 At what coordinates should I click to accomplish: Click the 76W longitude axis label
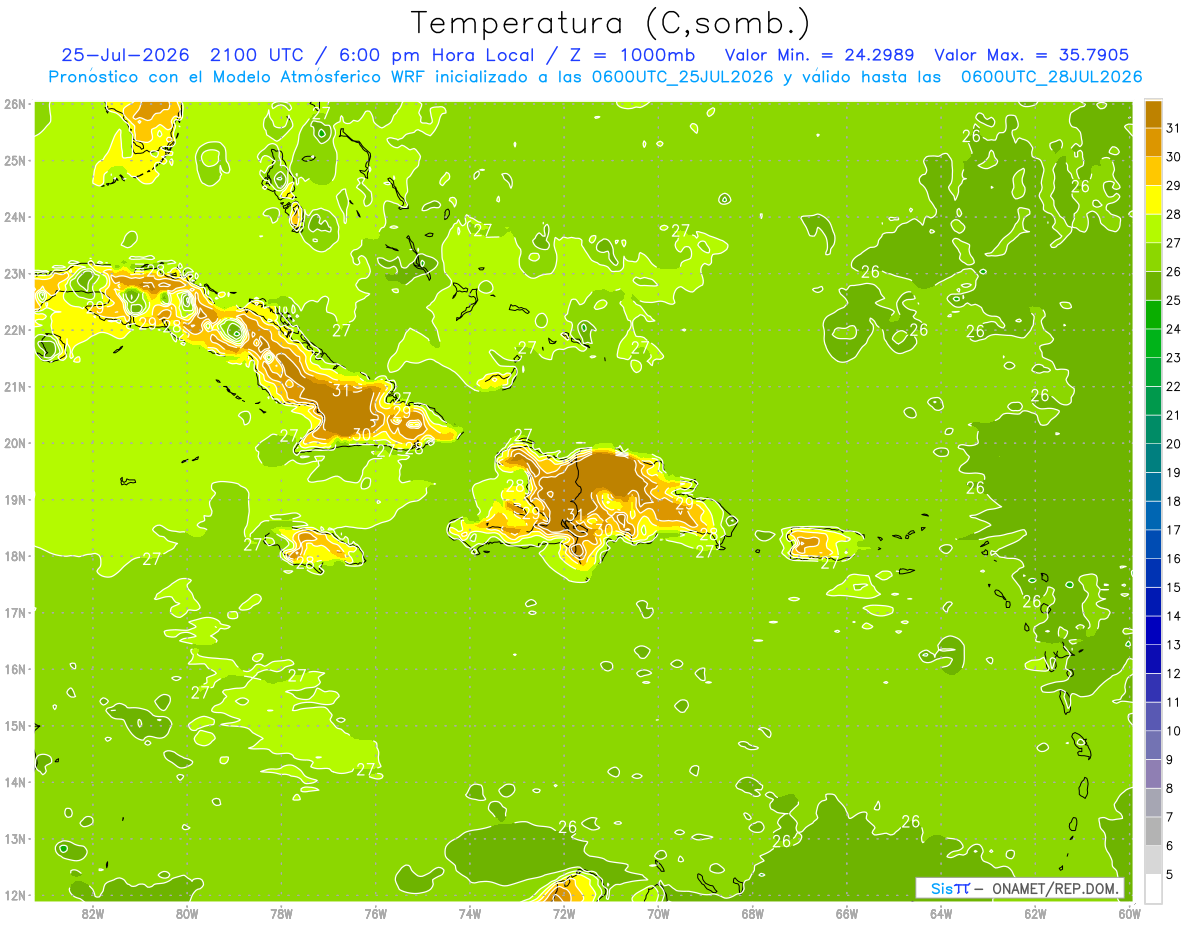pyautogui.click(x=375, y=913)
